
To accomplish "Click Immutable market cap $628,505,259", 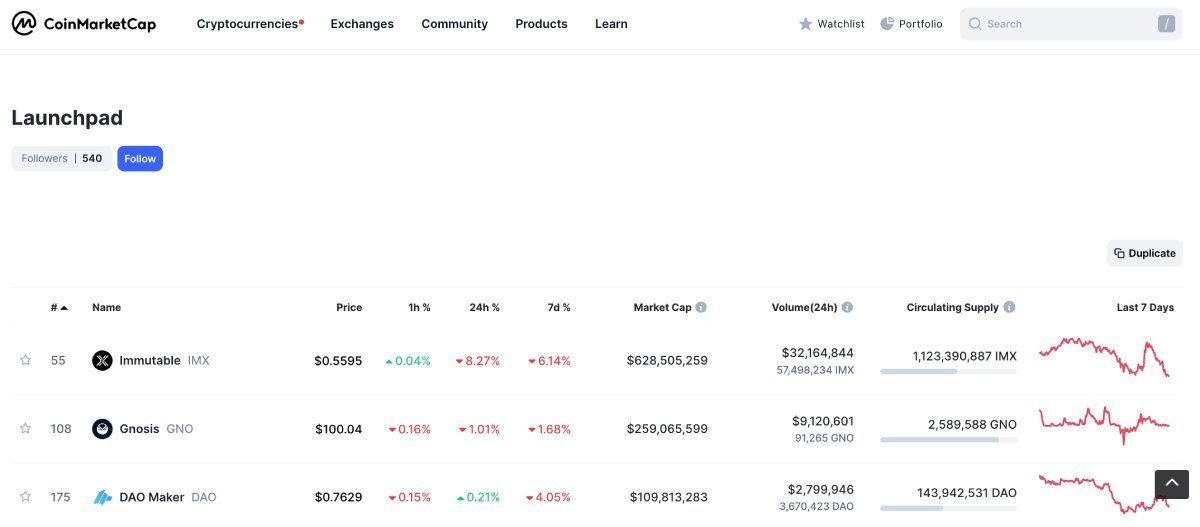I will pyautogui.click(x=667, y=360).
